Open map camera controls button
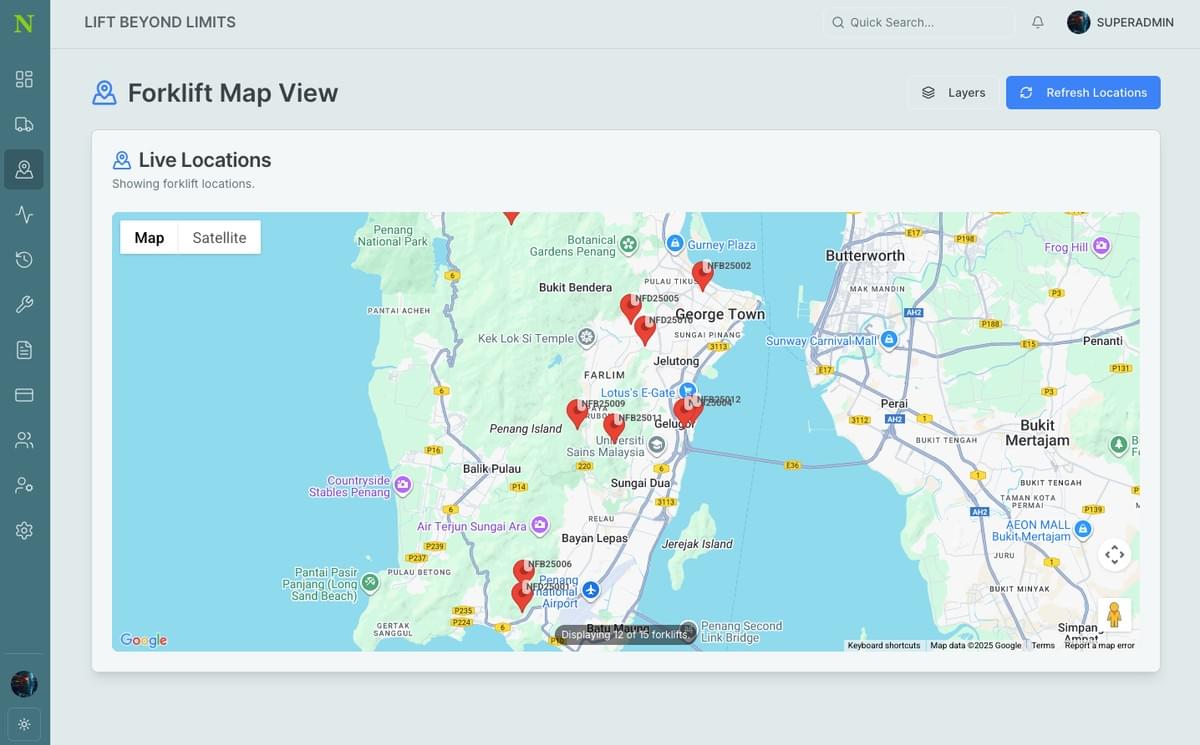Image resolution: width=1200 pixels, height=745 pixels. click(1114, 554)
